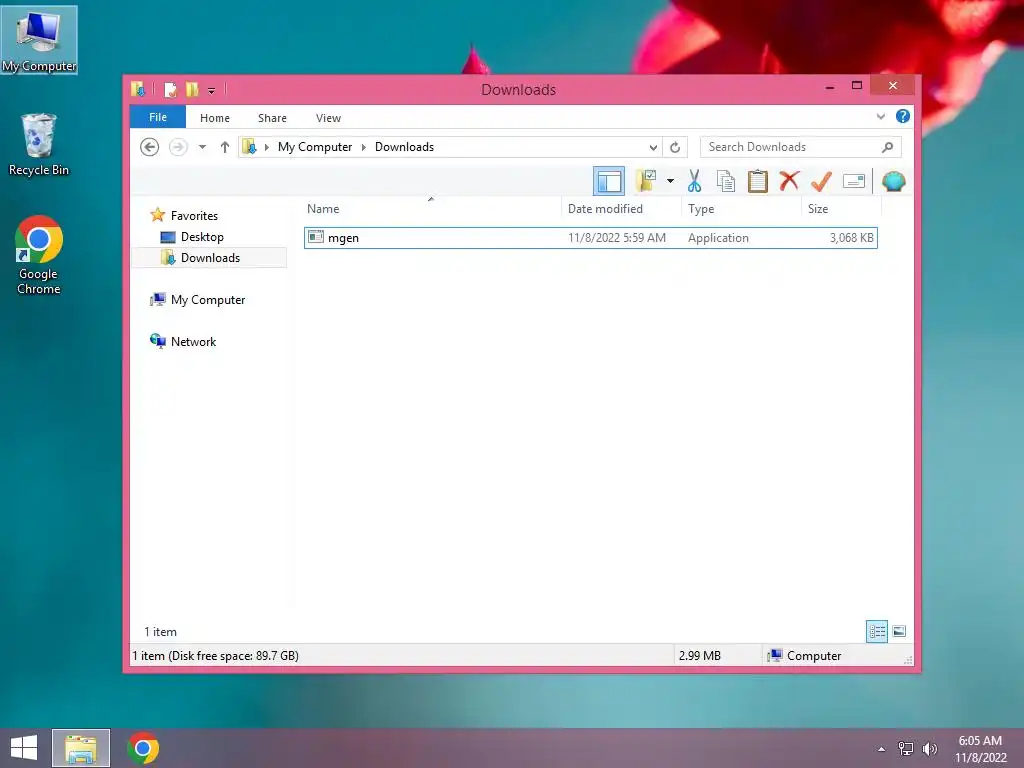
Task: Click the 2.99 MB status bar entry
Action: [x=699, y=656]
